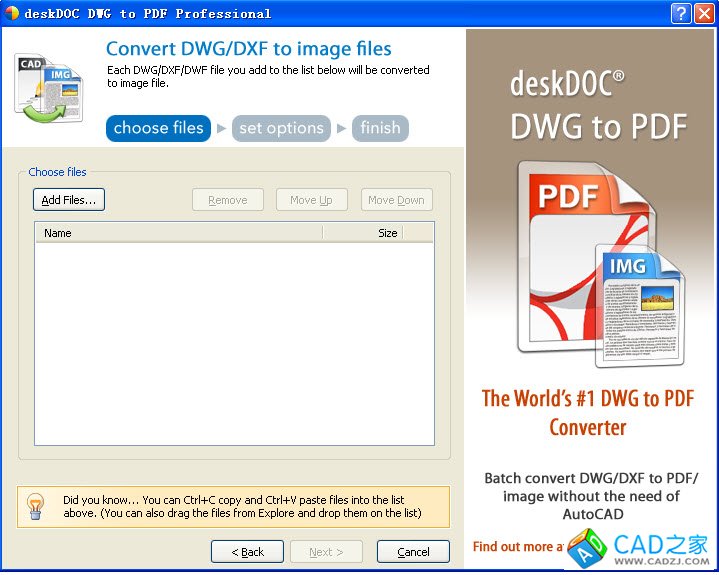Click the deskDOC app icon in title bar

(12, 13)
